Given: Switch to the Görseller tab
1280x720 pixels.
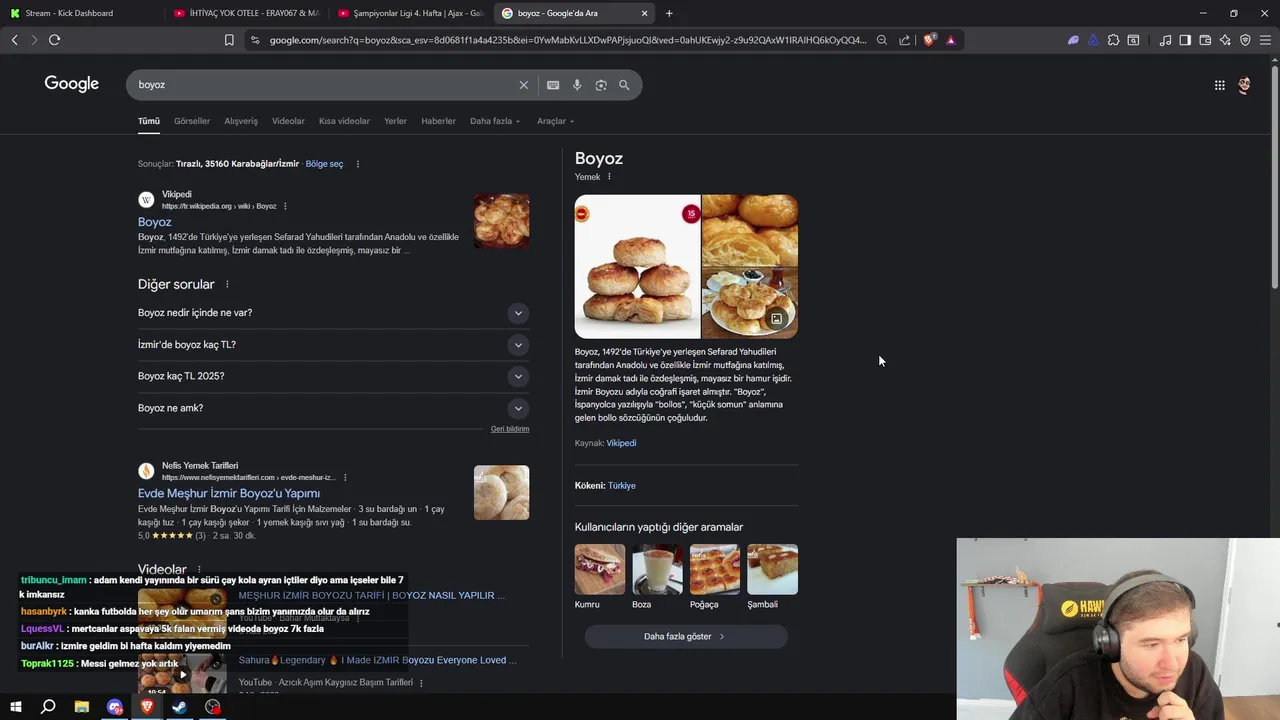Looking at the screenshot, I should (x=192, y=121).
